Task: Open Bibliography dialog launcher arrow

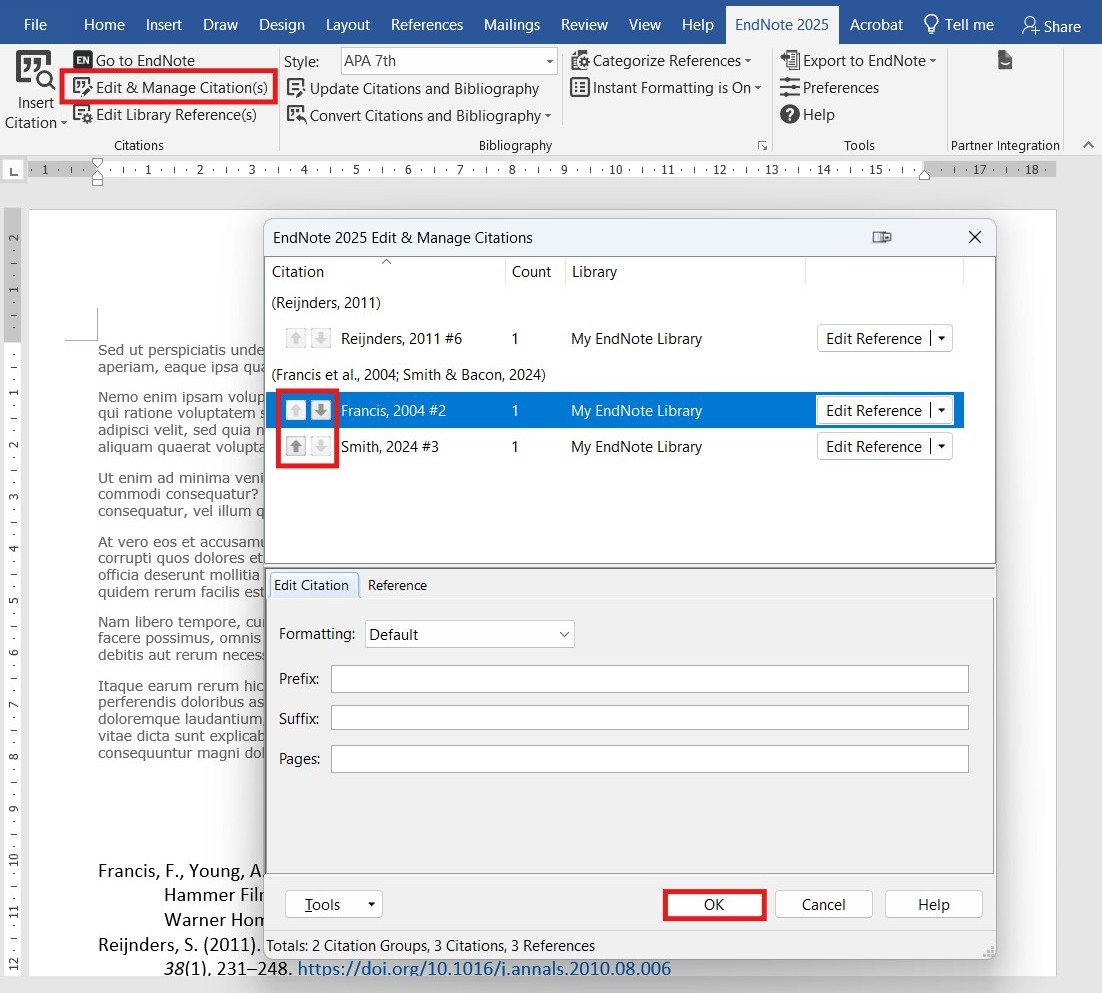Action: click(x=762, y=145)
